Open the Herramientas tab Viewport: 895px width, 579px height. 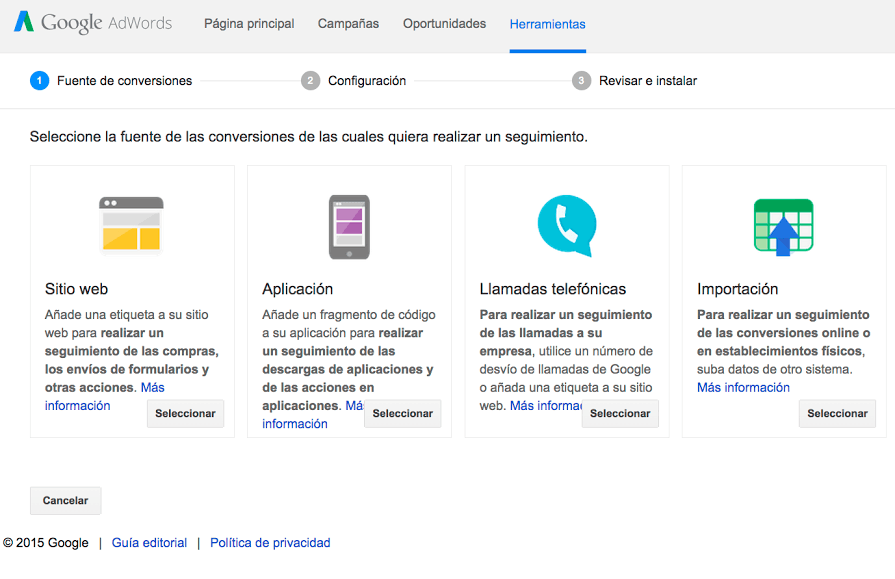tap(547, 24)
